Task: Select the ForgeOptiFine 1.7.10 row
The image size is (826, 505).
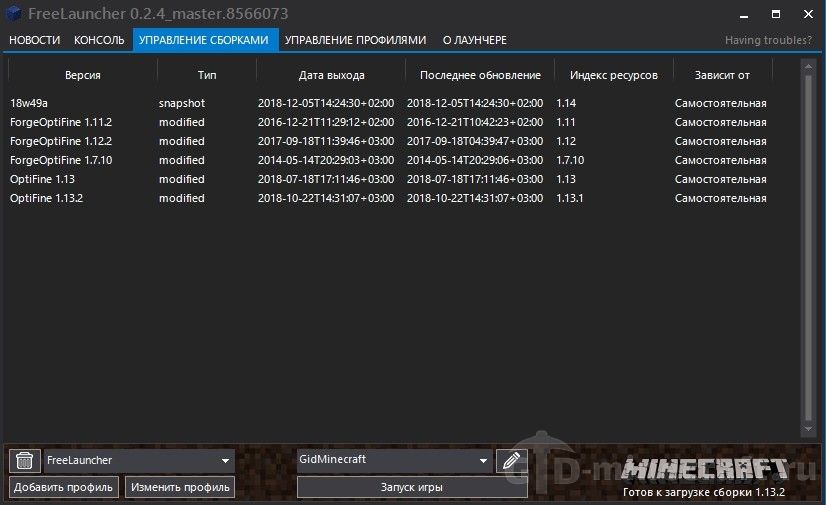Action: coord(390,160)
